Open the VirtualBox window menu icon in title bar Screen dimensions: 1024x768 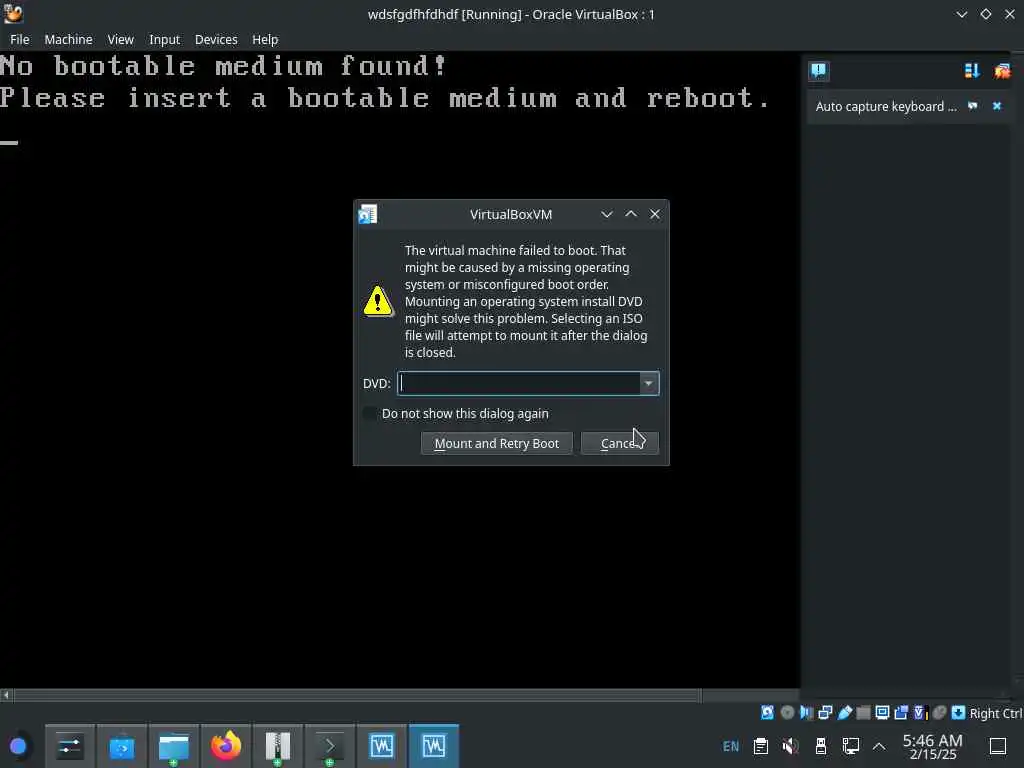13,14
